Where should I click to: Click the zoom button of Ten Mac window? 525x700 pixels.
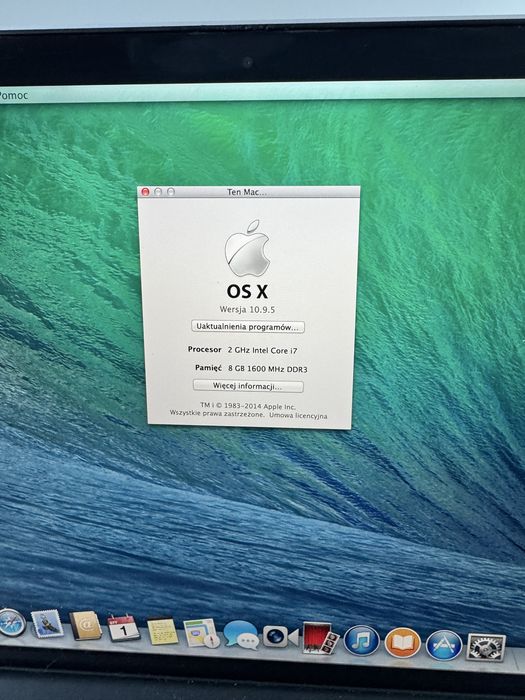[171, 192]
